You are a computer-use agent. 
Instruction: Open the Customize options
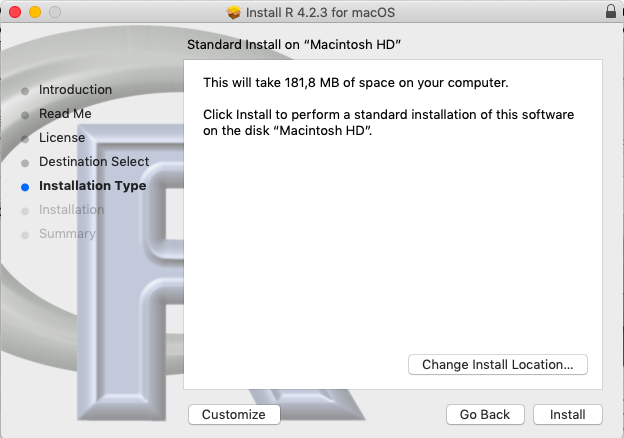point(234,415)
